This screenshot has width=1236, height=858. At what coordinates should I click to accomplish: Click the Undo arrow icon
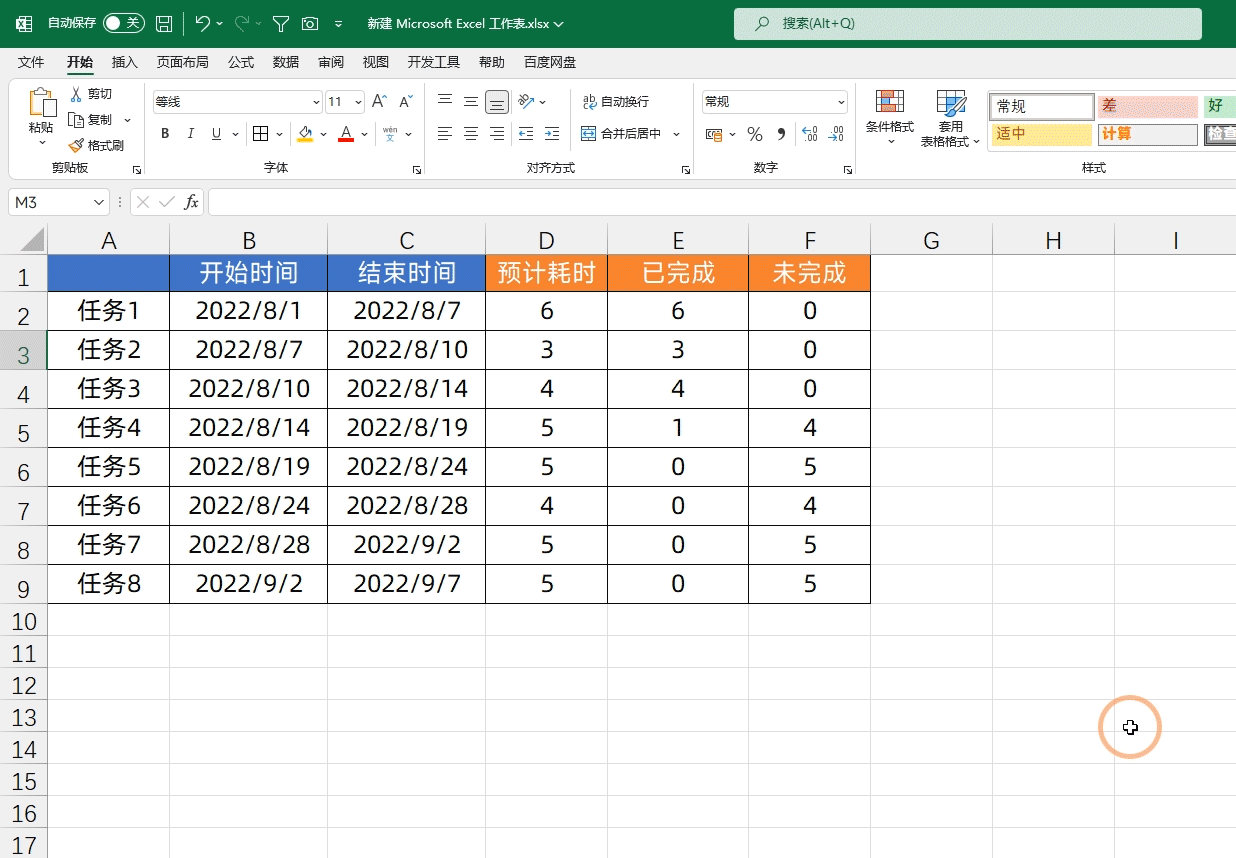tap(202, 22)
